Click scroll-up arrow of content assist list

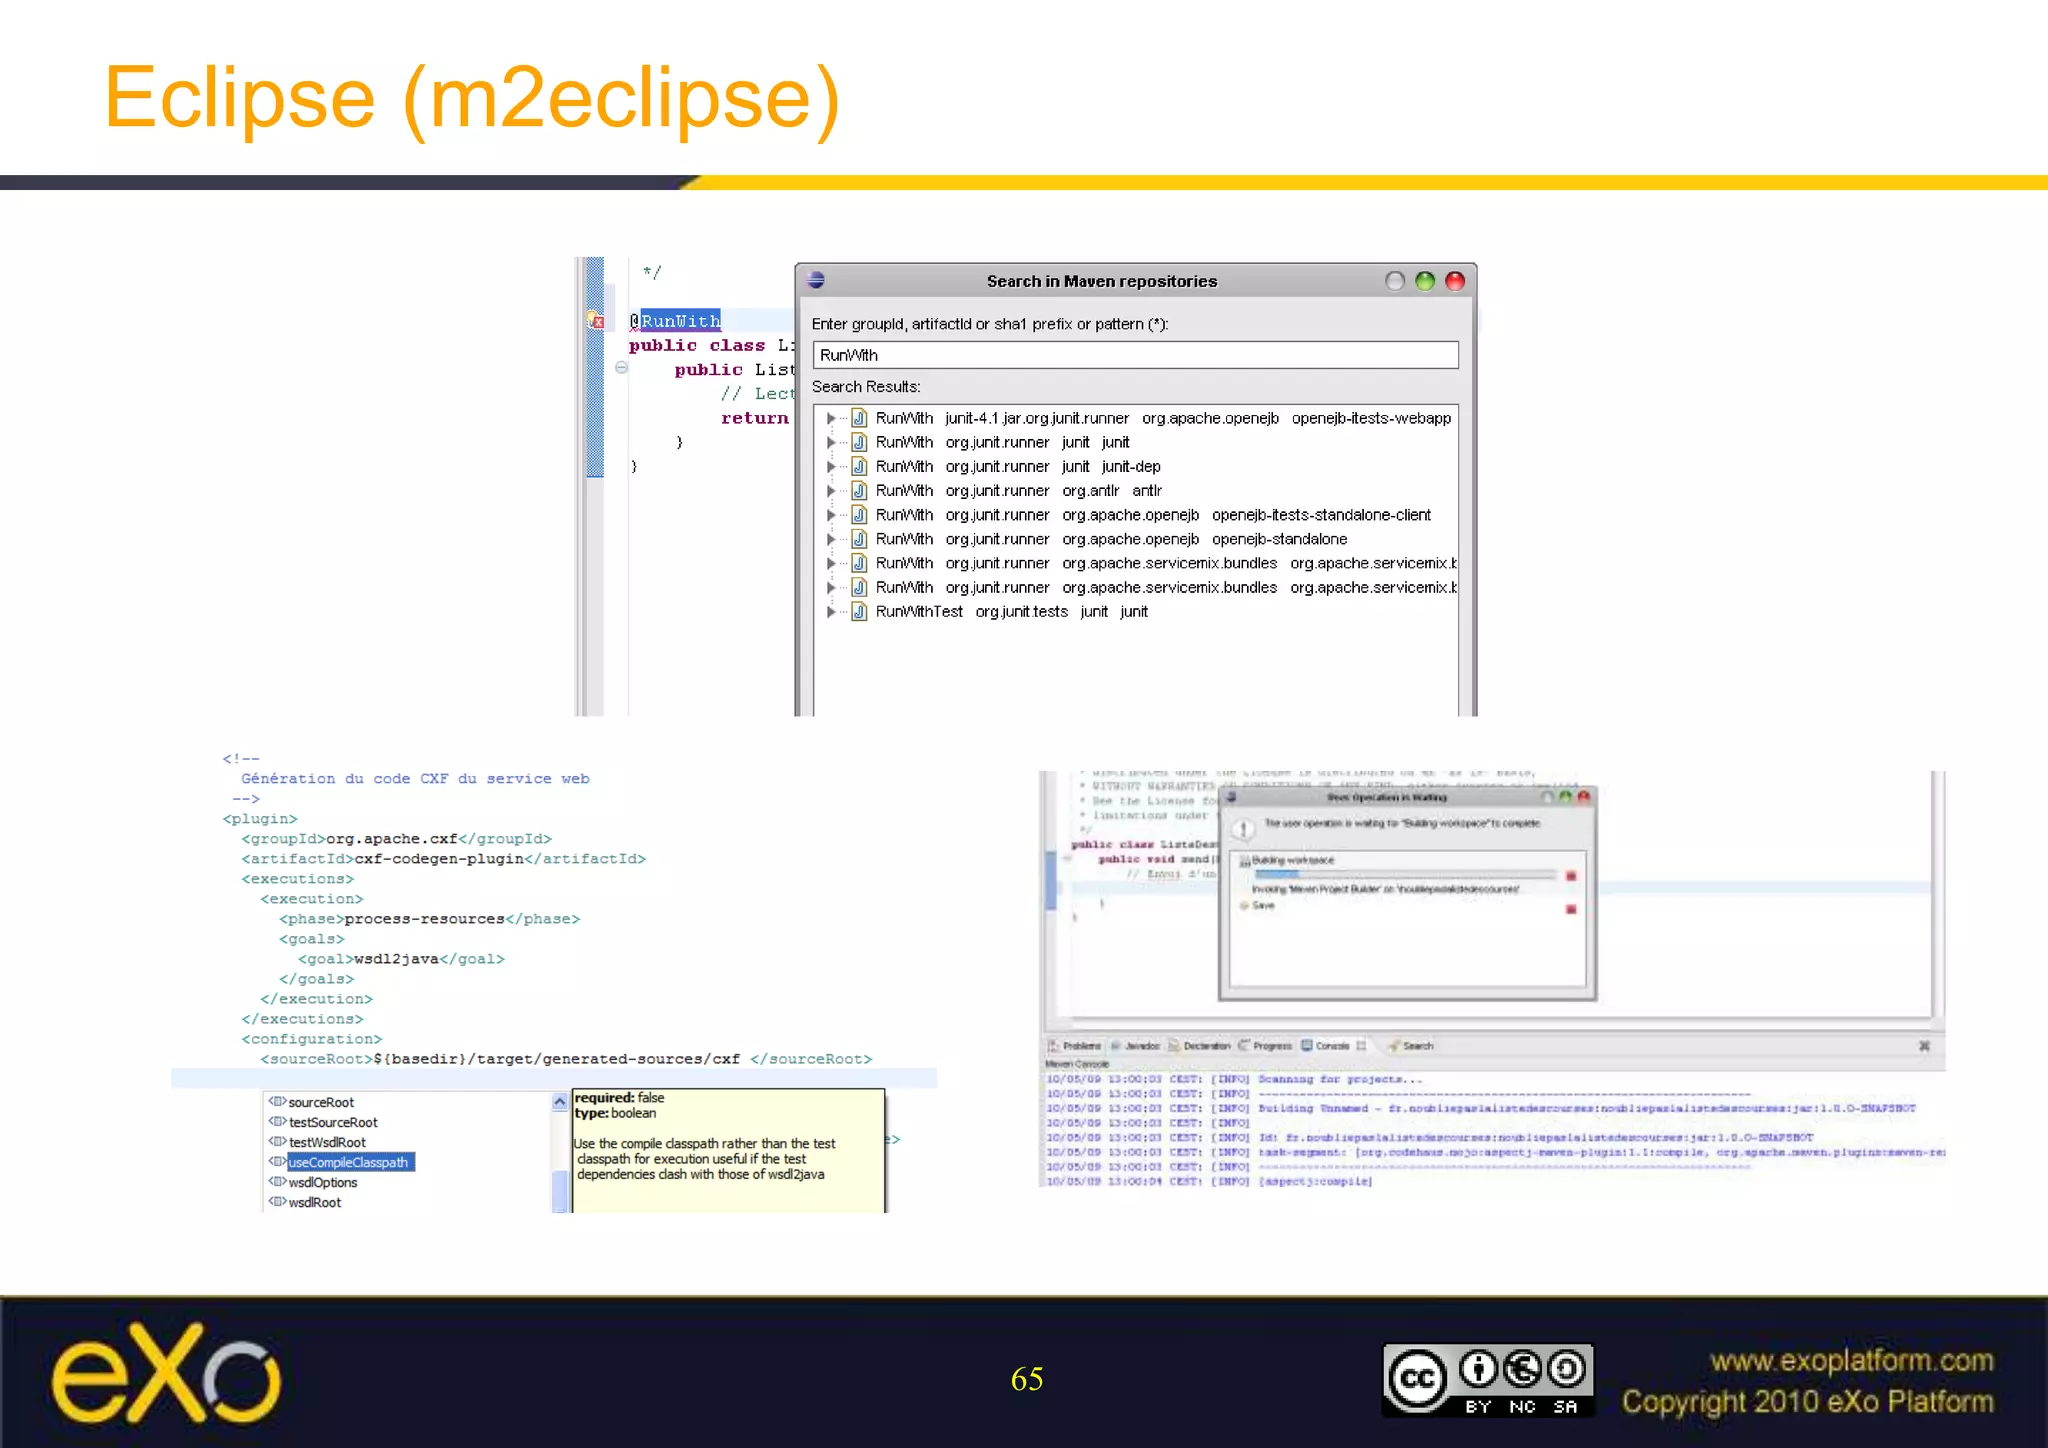[x=560, y=1101]
